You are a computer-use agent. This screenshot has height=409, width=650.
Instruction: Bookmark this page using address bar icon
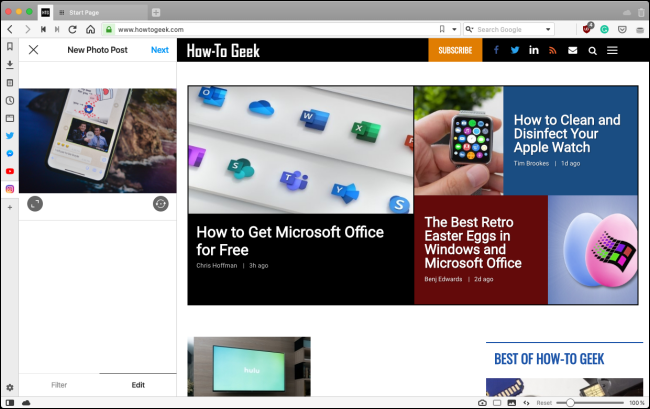coord(442,29)
